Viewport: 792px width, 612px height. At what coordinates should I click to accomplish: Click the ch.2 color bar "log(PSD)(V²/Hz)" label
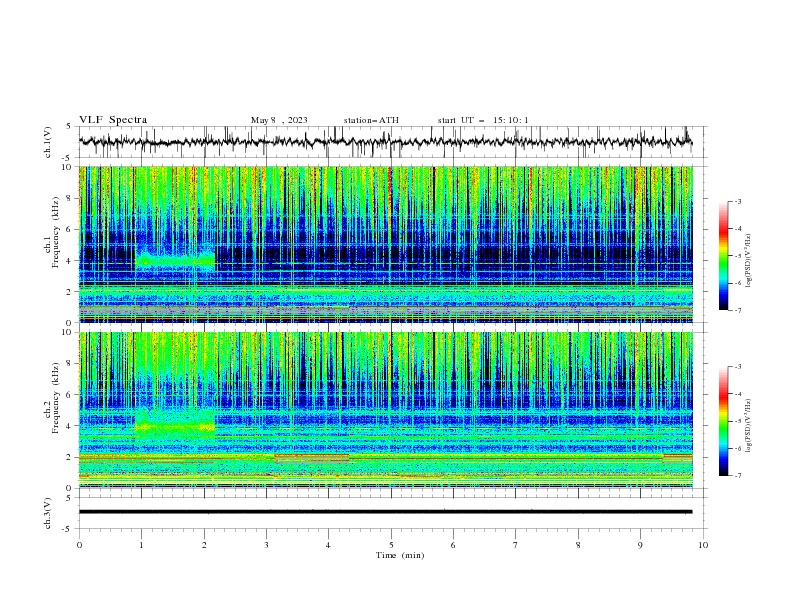[749, 425]
